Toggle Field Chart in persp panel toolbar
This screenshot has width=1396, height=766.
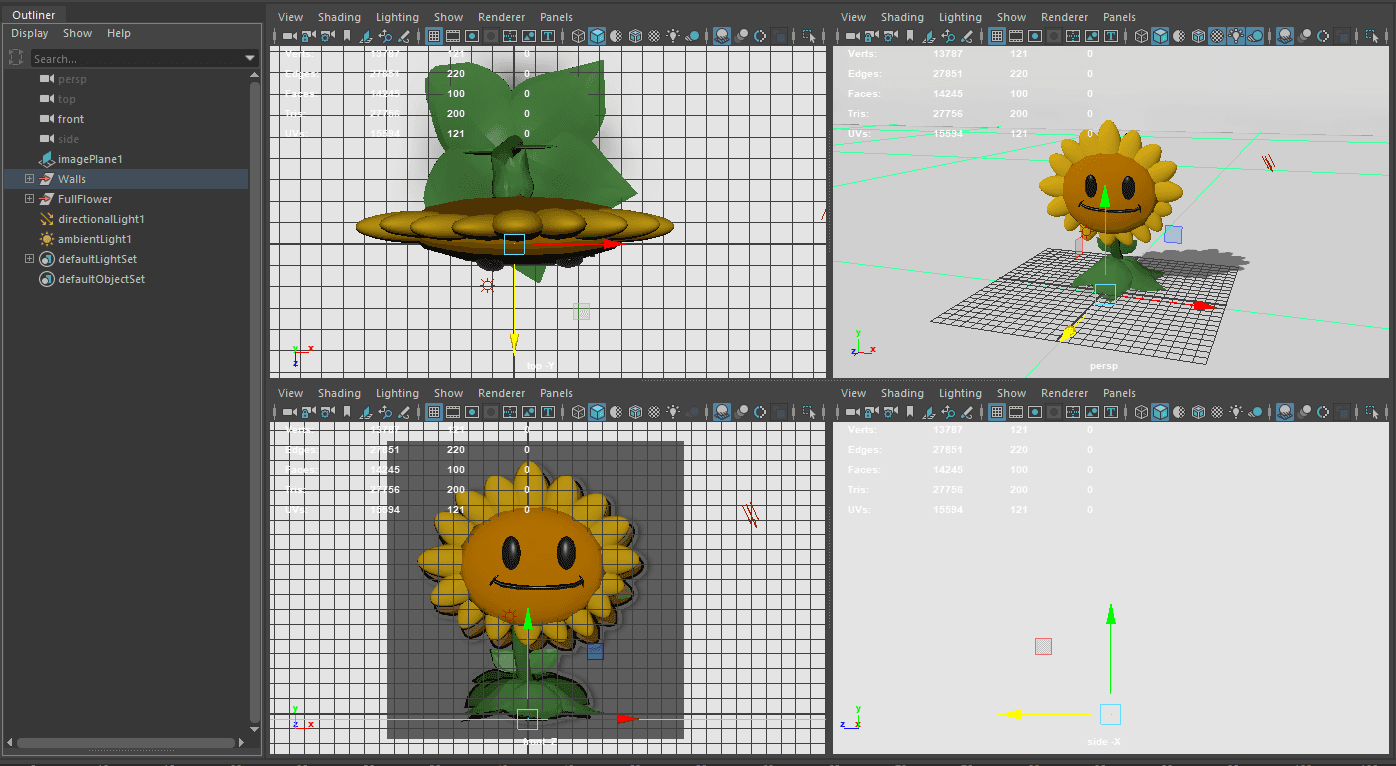tap(1073, 36)
